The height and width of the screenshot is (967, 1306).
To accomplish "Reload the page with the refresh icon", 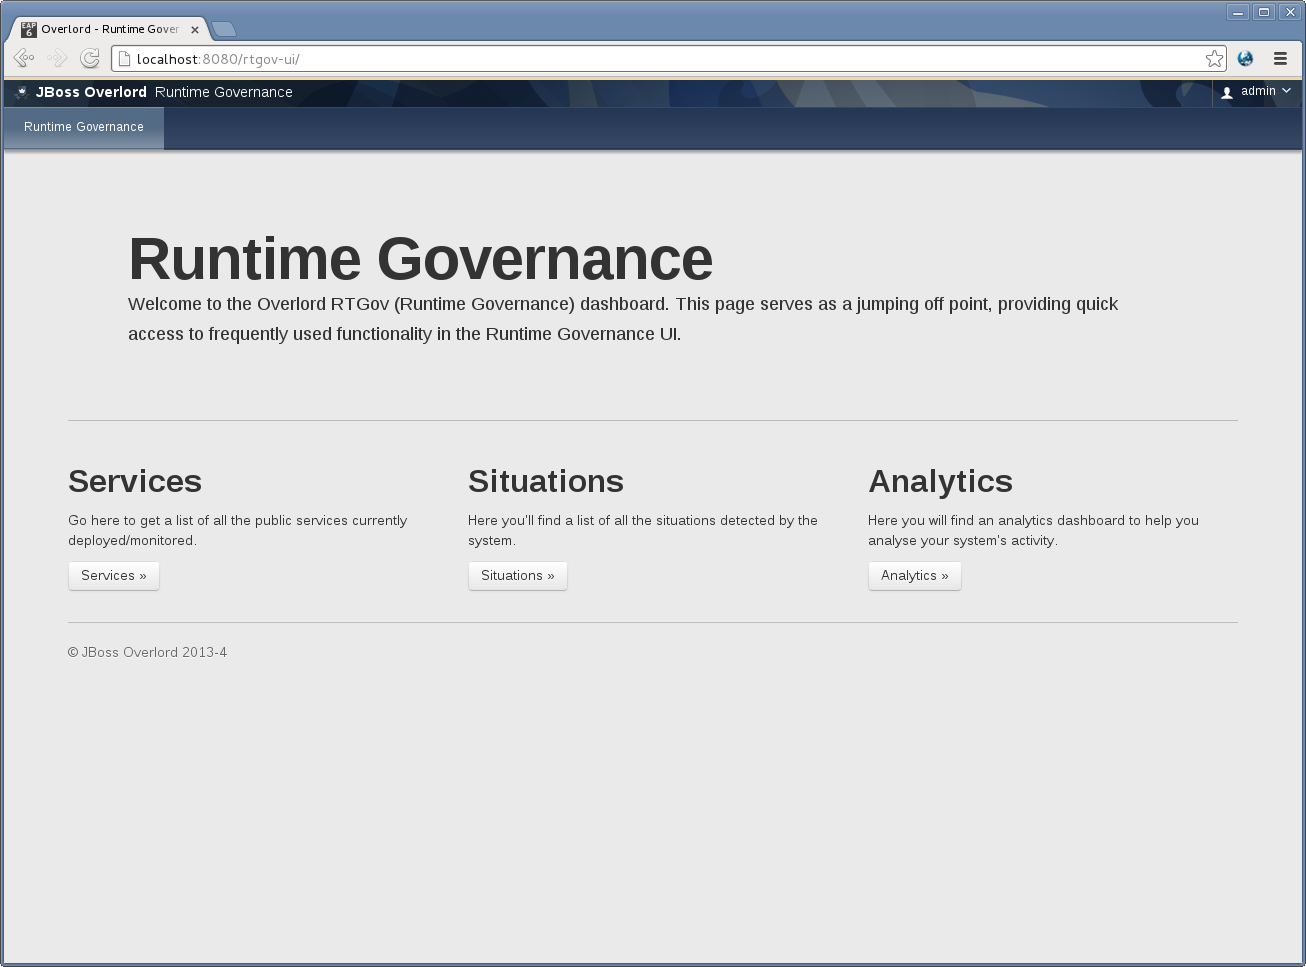I will coord(90,58).
